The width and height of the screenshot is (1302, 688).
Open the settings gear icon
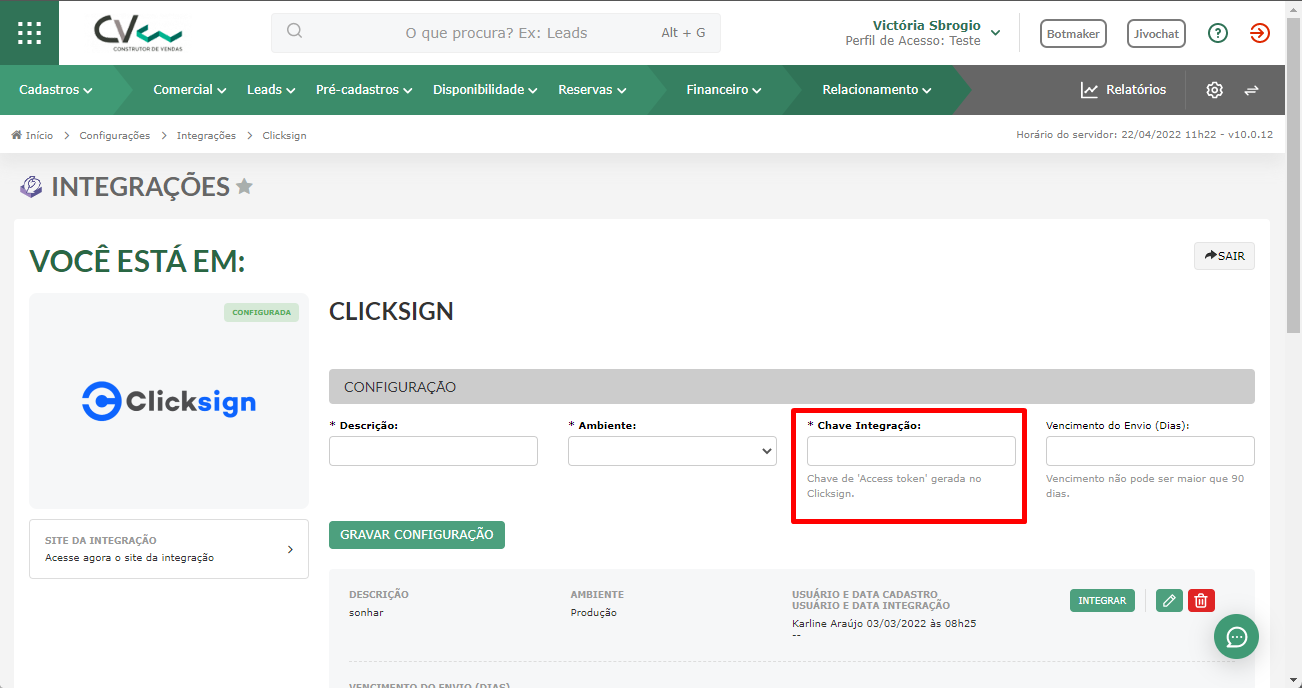tap(1214, 90)
